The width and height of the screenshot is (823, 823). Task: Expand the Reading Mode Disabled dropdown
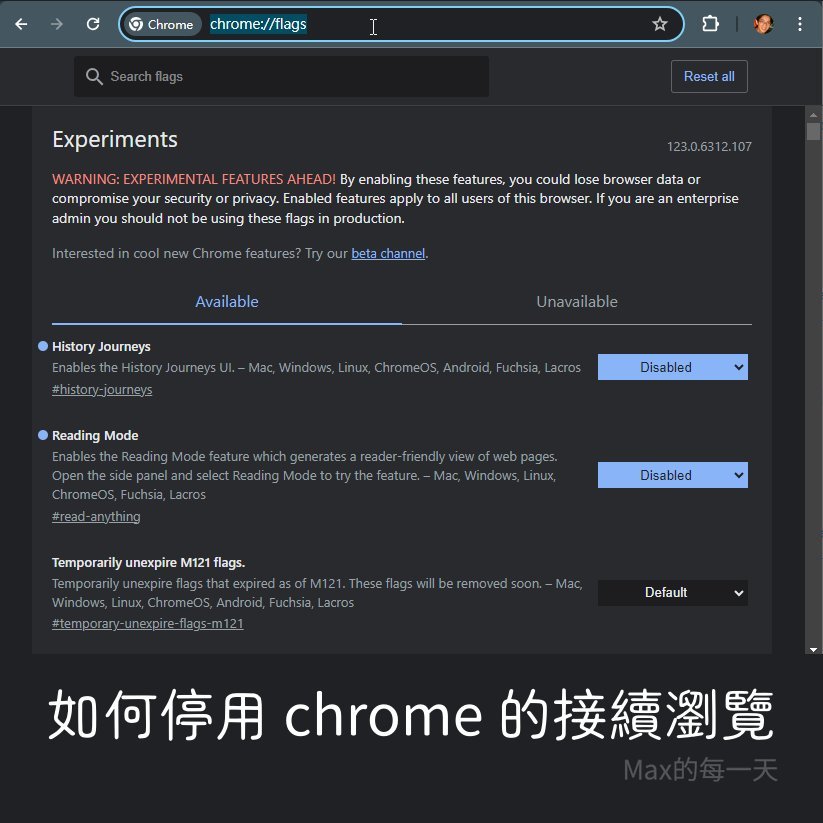(x=672, y=475)
